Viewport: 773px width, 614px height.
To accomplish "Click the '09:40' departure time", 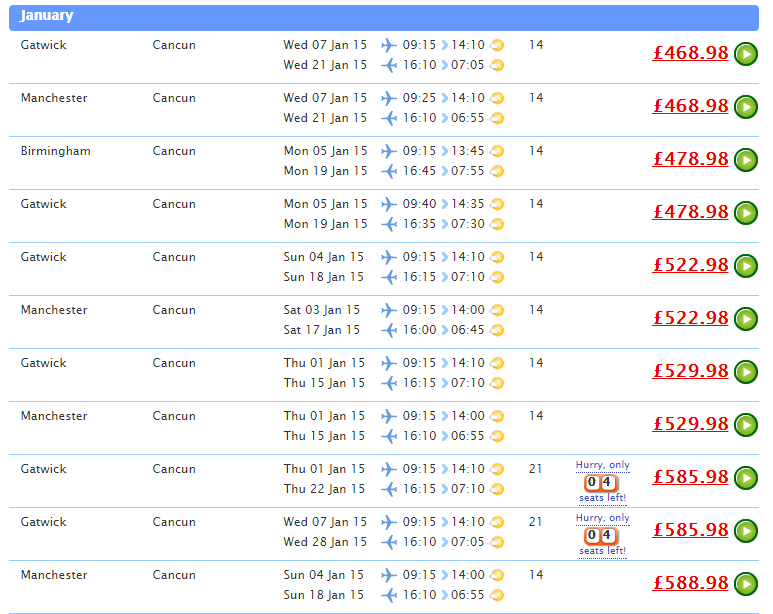I will point(419,204).
